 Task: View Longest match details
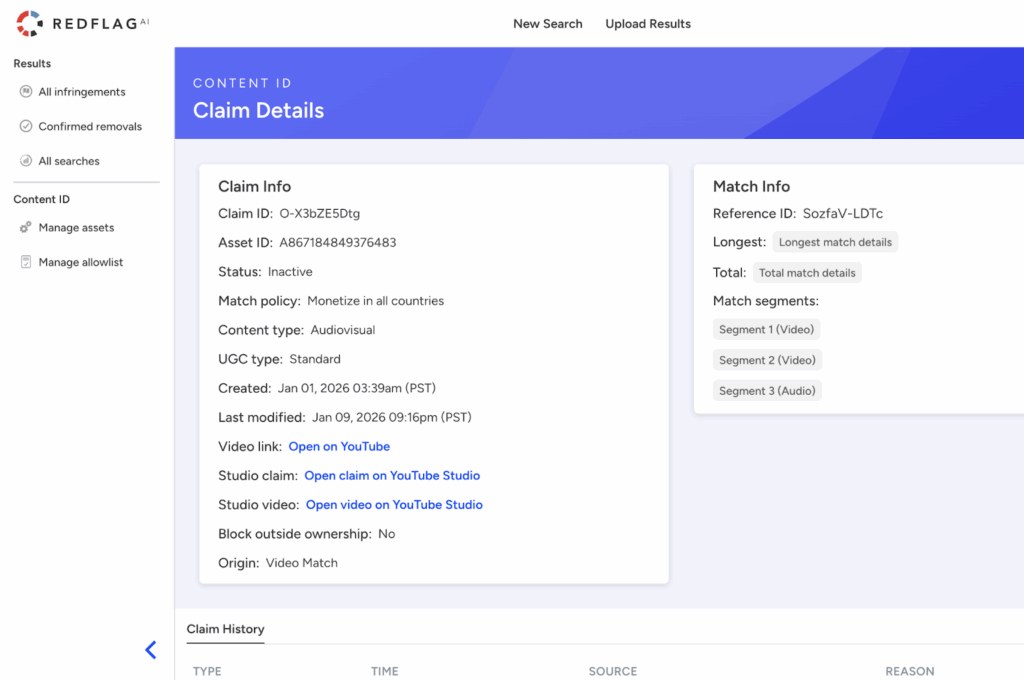point(835,242)
